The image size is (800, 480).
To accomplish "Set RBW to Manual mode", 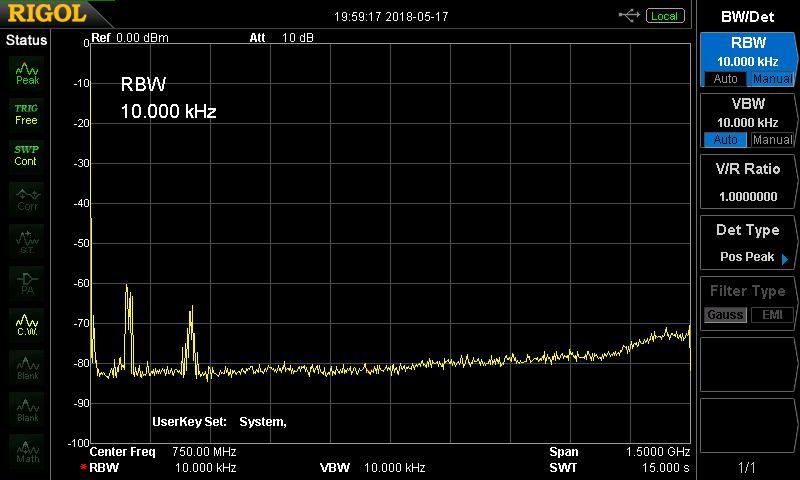I will pyautogui.click(x=772, y=79).
